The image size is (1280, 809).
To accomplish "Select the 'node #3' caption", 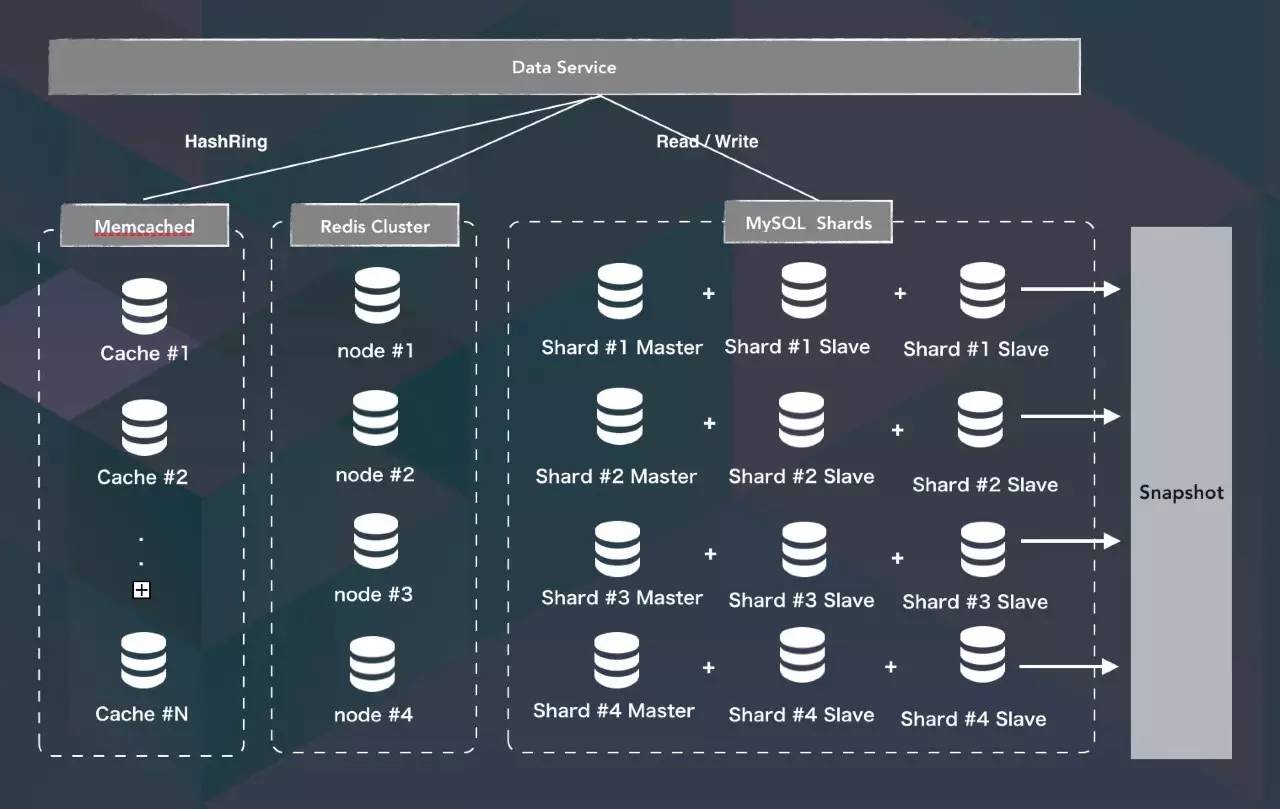I will pyautogui.click(x=373, y=595).
